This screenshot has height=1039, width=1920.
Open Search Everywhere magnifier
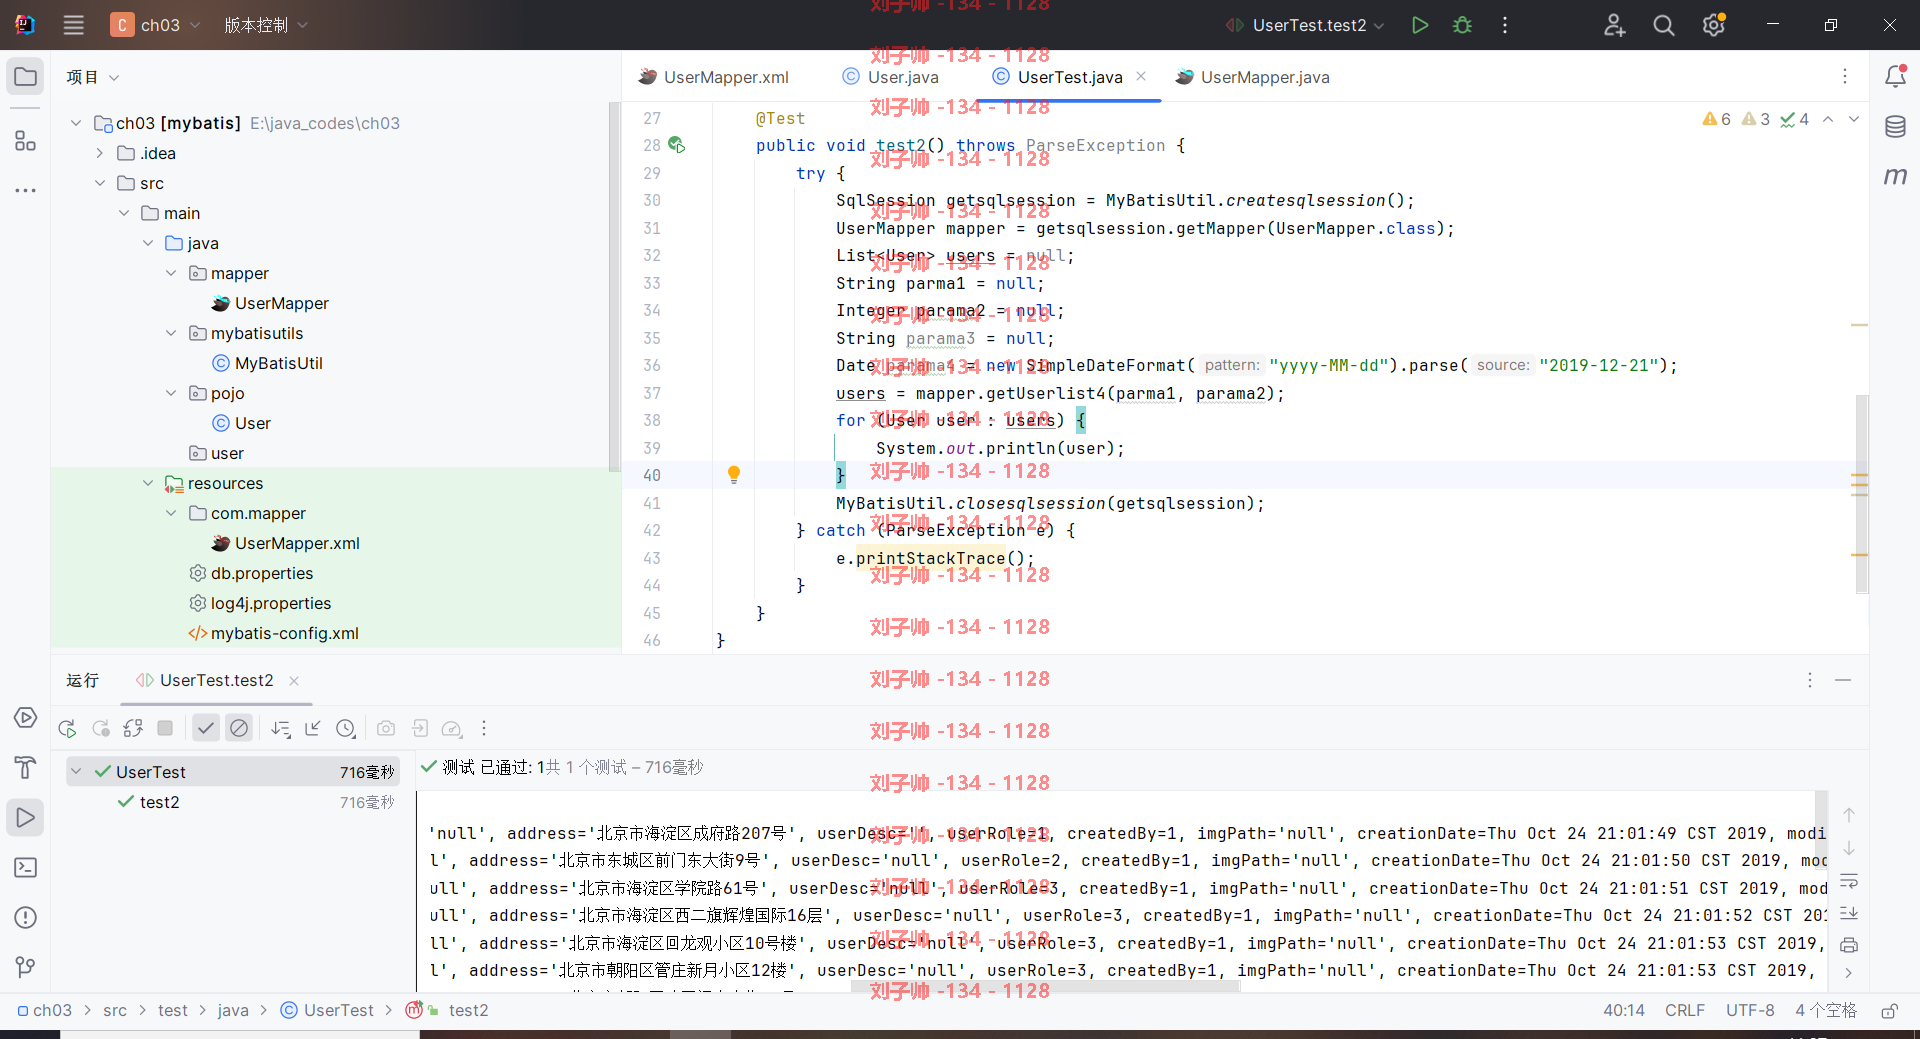click(1664, 25)
